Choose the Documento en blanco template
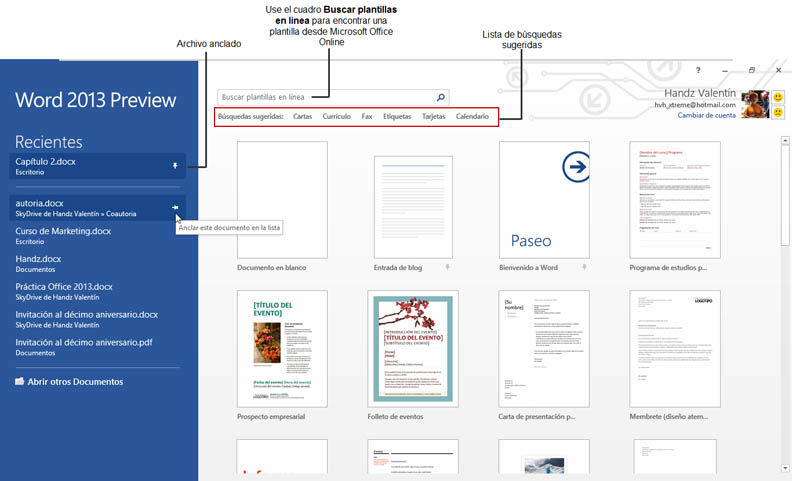This screenshot has width=792, height=481. (x=282, y=200)
